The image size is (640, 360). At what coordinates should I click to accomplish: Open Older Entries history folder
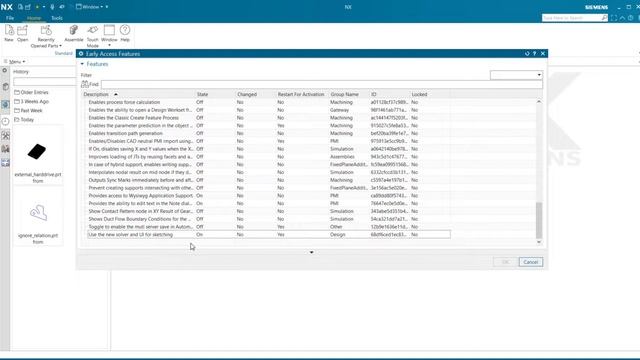pos(31,92)
